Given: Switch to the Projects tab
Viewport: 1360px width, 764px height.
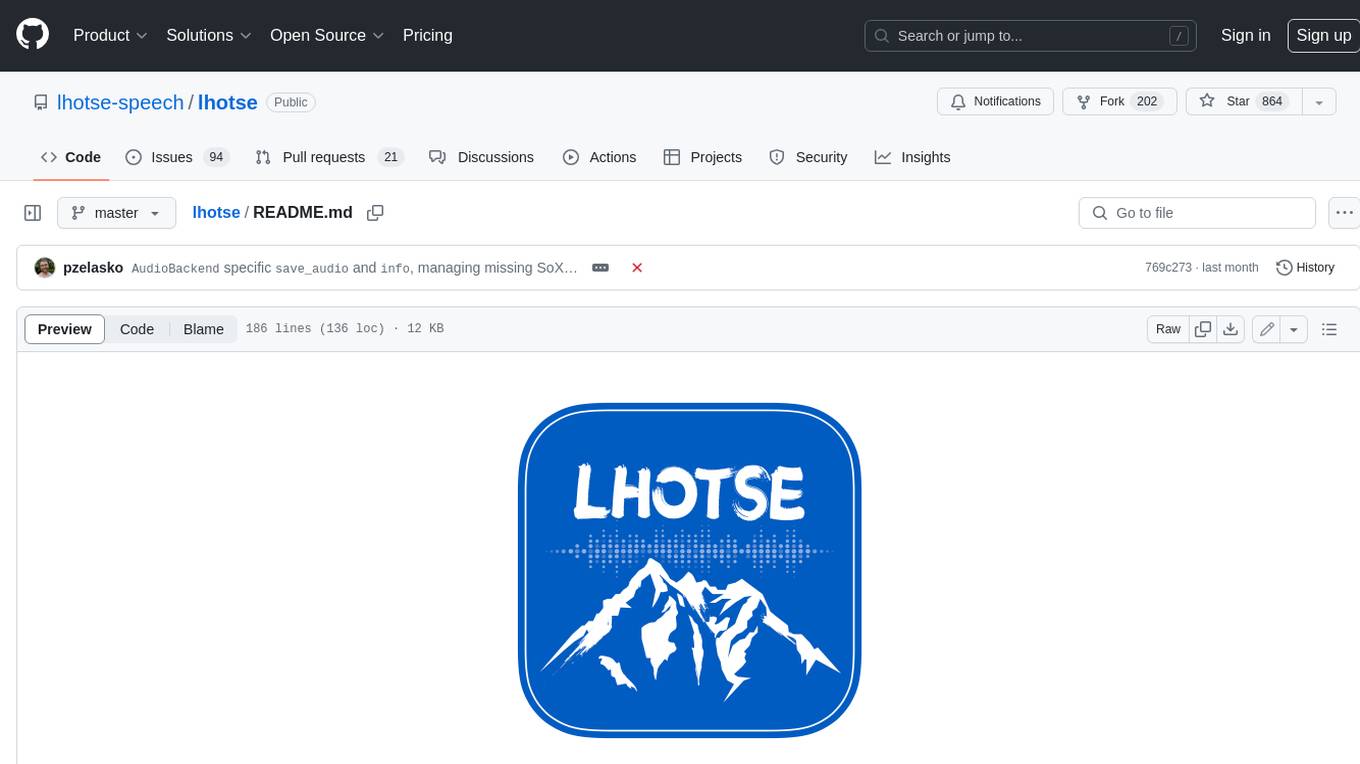Looking at the screenshot, I should click(x=702, y=157).
